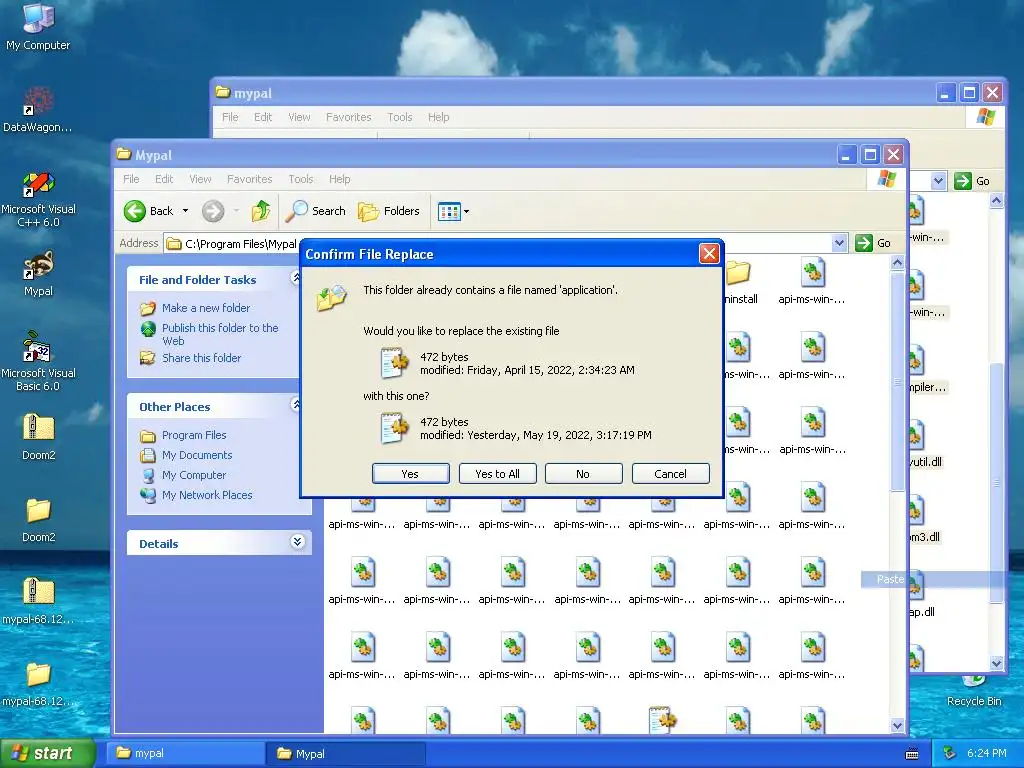Select the notepad-style file icon in bottom row

[x=663, y=720]
